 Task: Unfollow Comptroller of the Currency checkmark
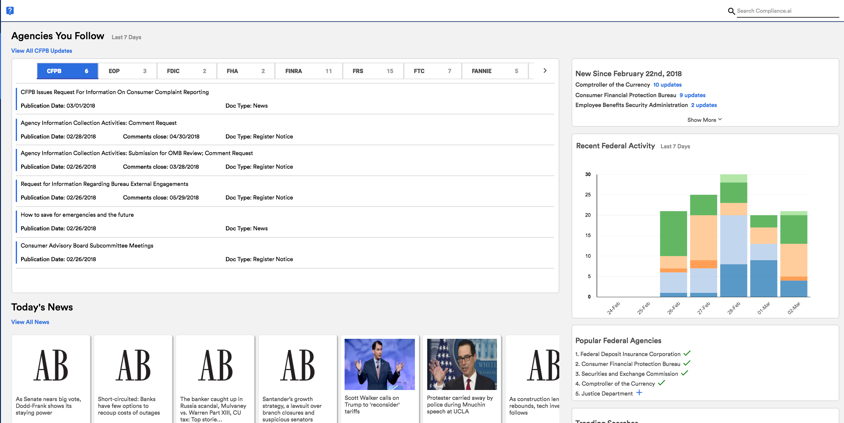[x=662, y=383]
